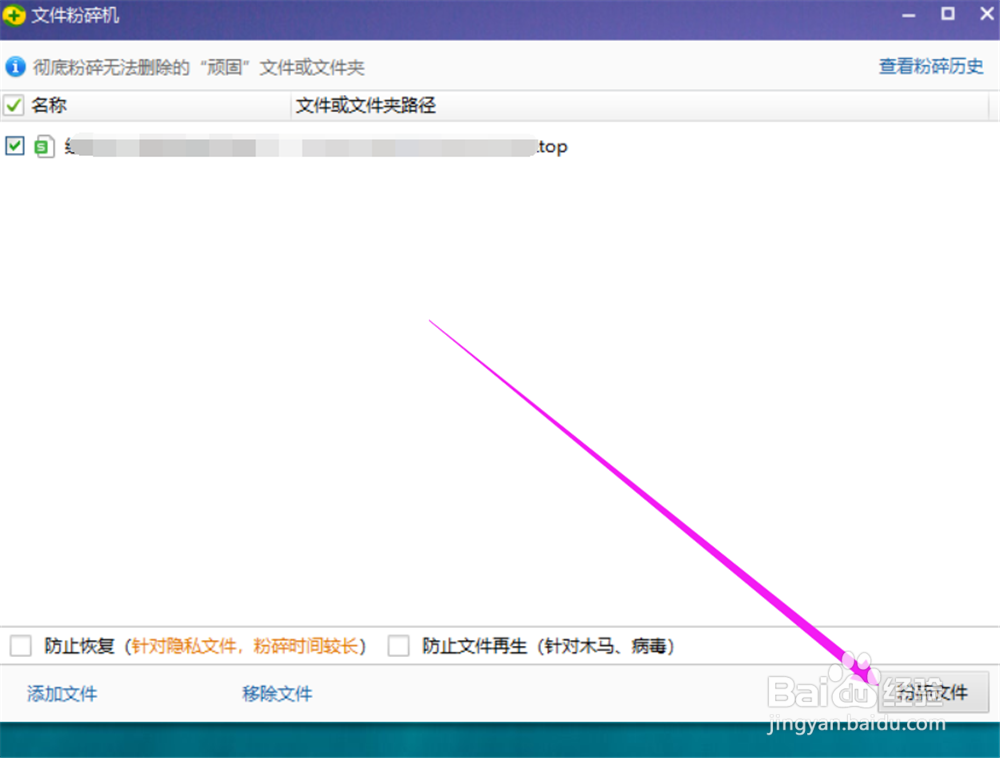Open the 查看粉碎历史 link

coord(931,66)
